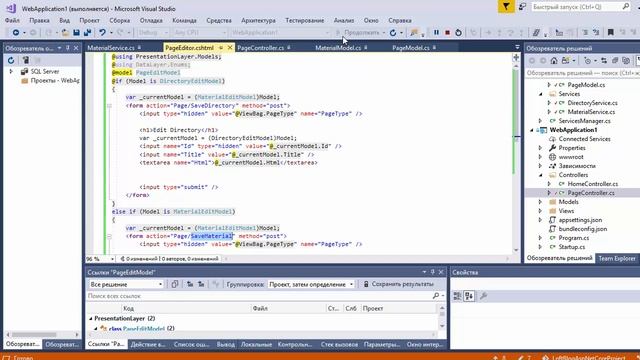640x360 pixels.
Task: Open the Группировка grouping dropdown
Action: click(x=311, y=284)
